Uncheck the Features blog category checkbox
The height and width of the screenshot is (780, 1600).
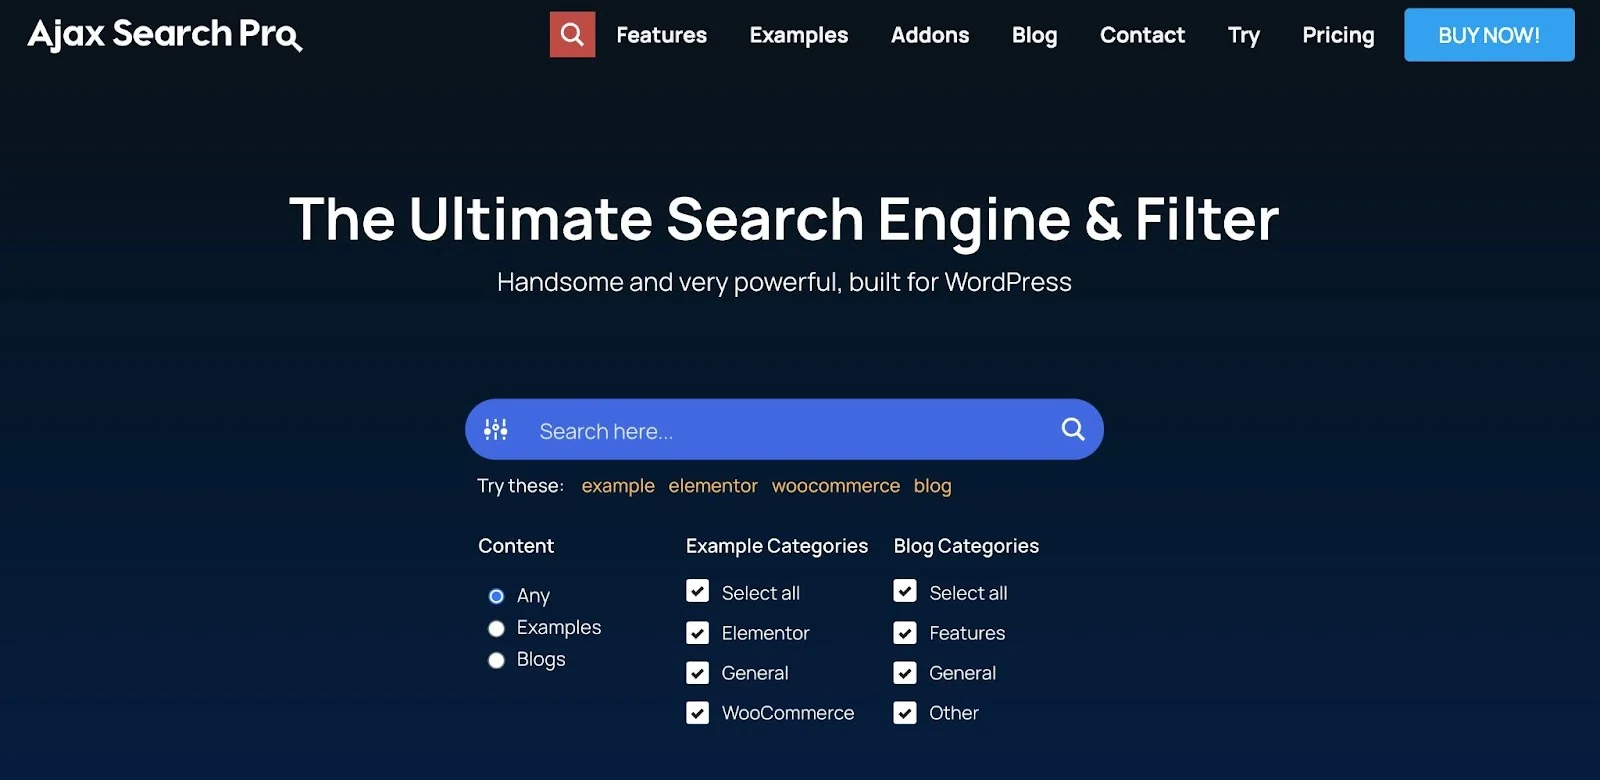[905, 633]
